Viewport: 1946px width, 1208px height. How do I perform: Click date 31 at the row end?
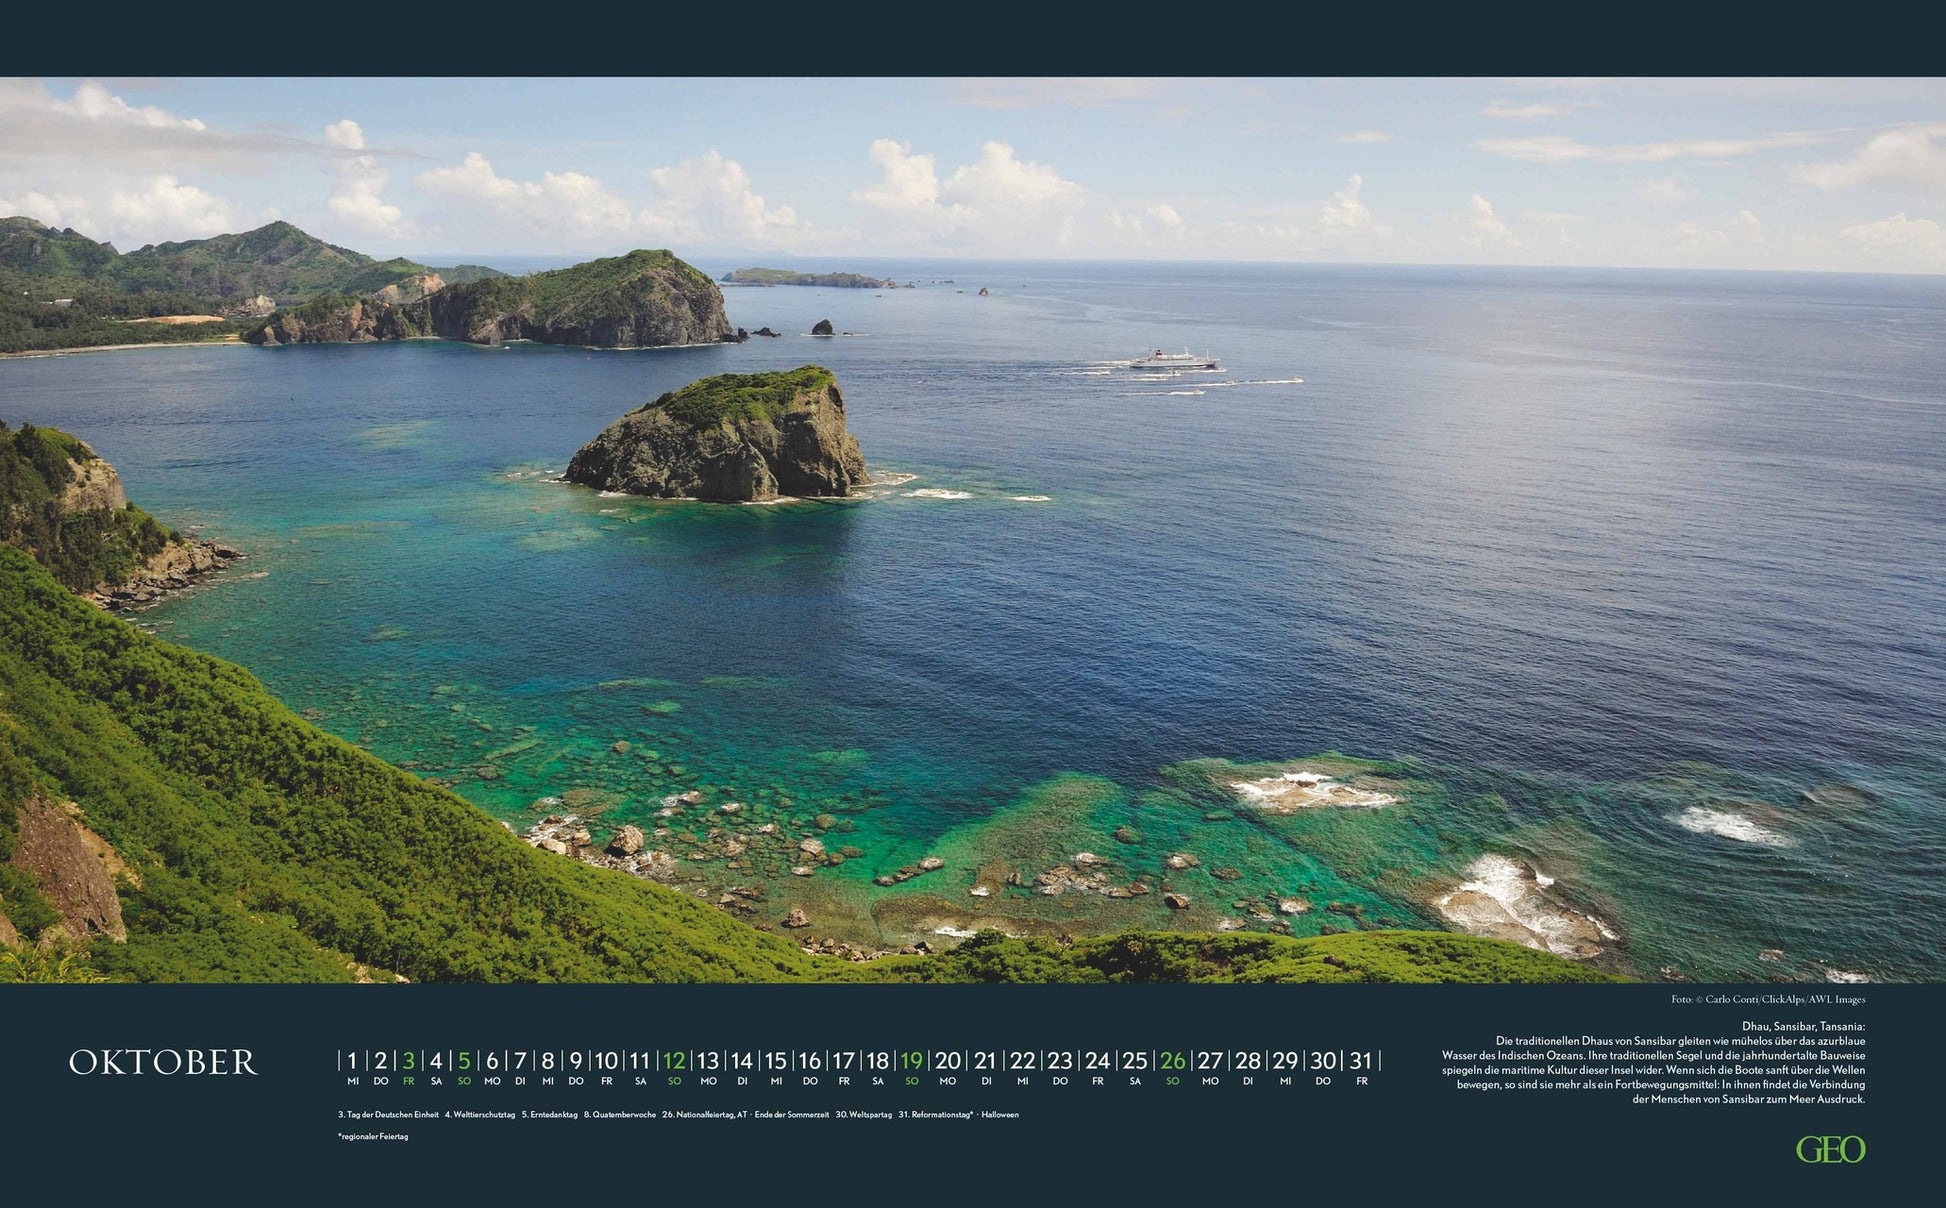click(1360, 1061)
